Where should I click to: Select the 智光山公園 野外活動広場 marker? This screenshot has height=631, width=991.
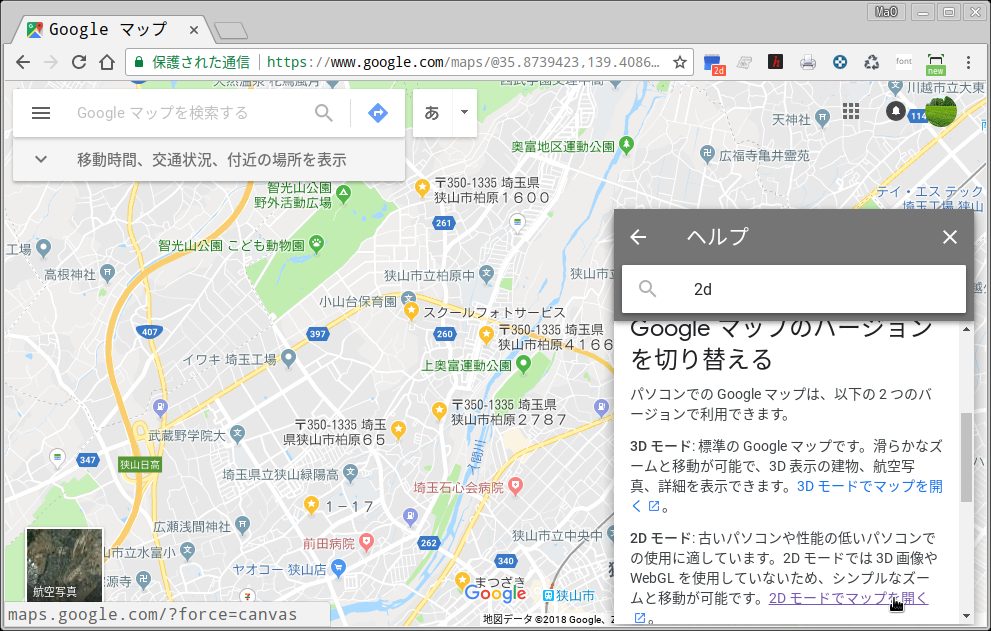pyautogui.click(x=343, y=193)
